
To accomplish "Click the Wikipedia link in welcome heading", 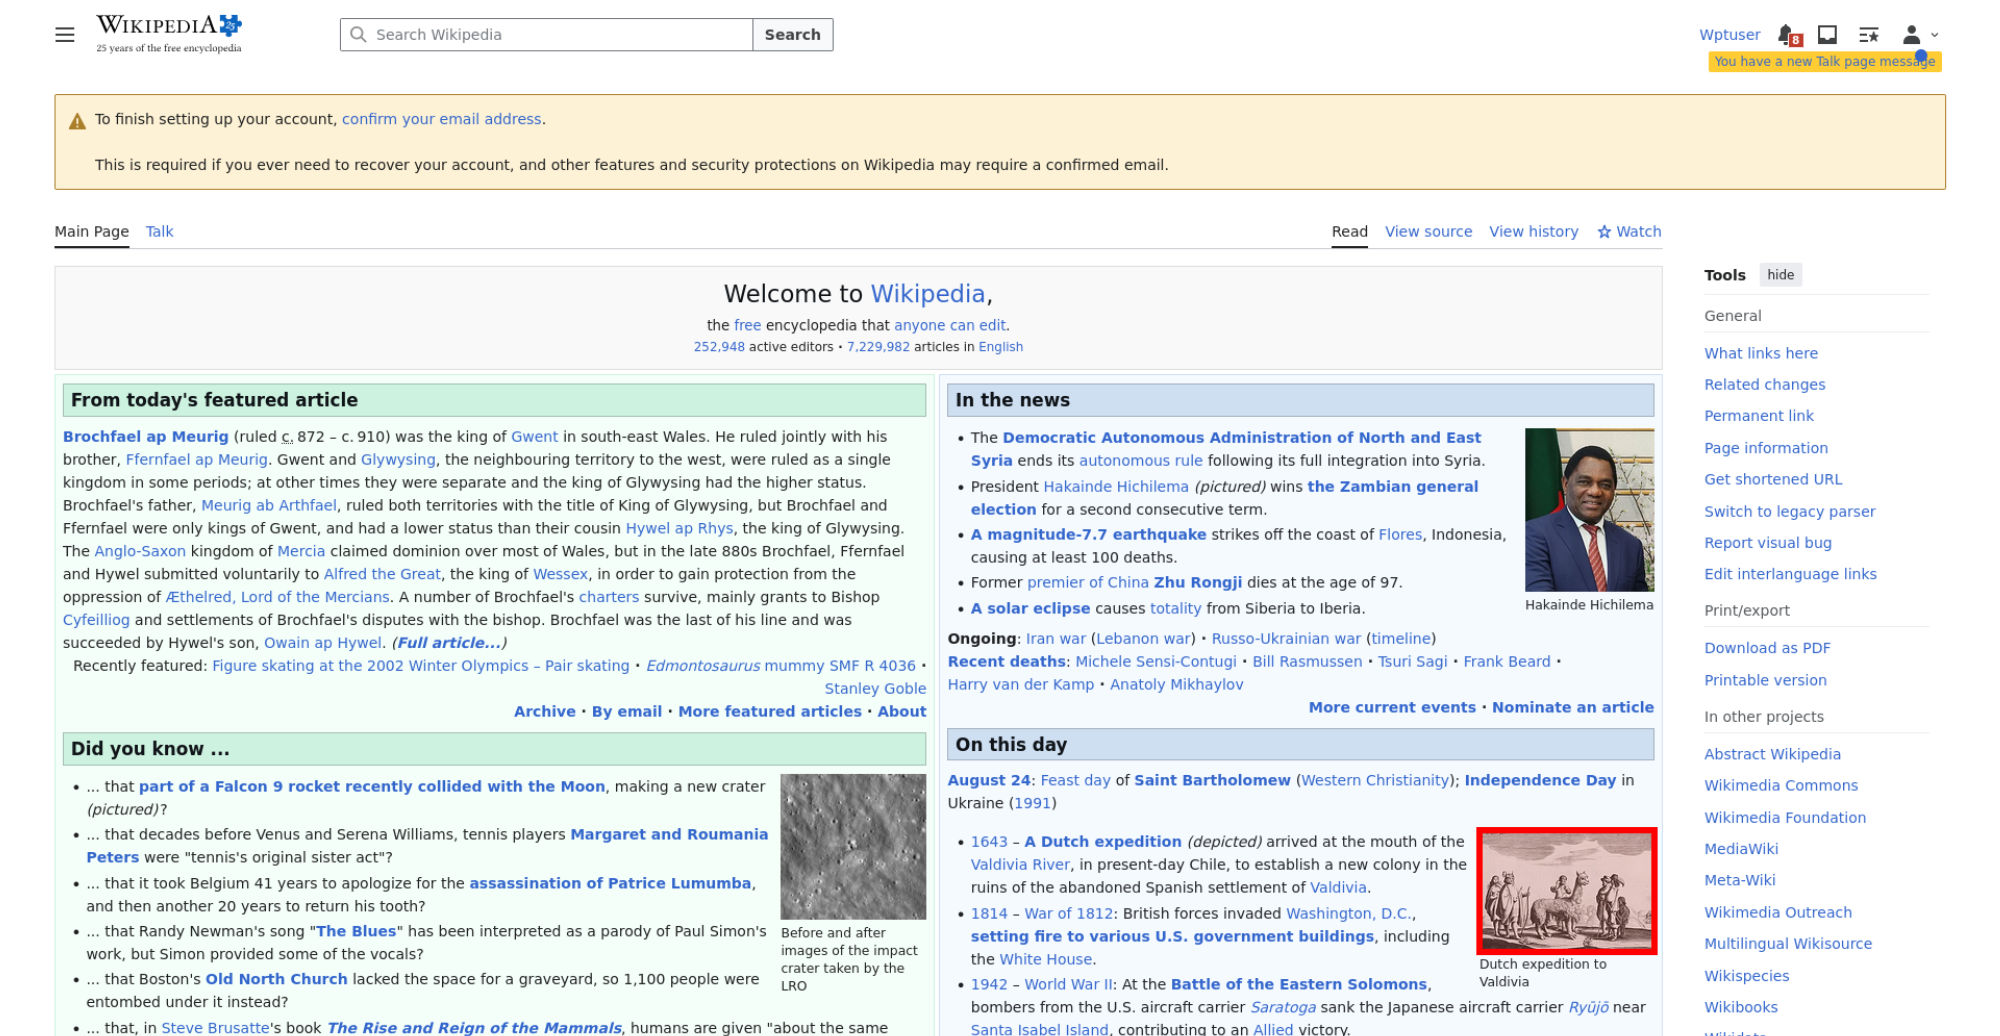I will point(928,294).
